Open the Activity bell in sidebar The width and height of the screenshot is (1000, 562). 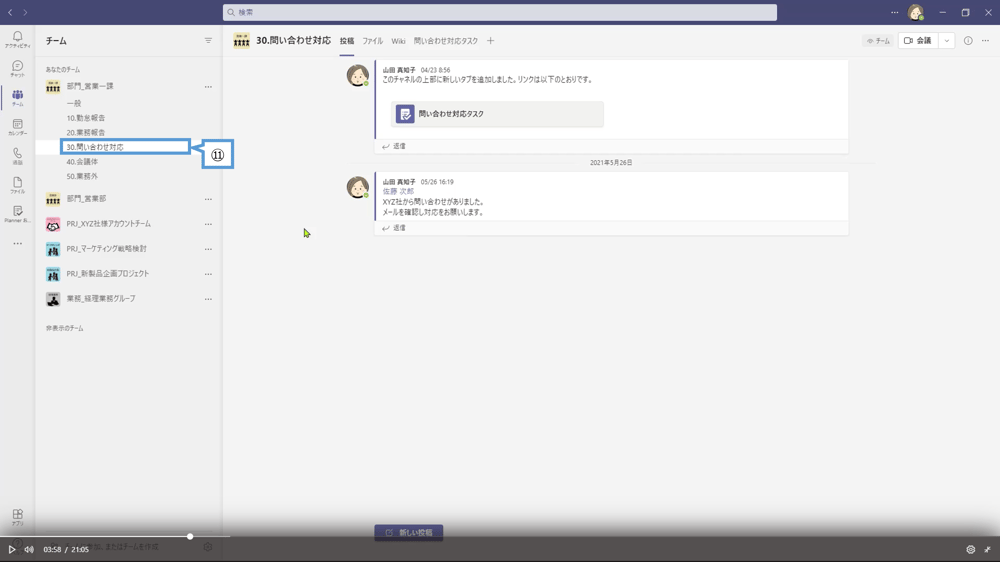coord(17,40)
